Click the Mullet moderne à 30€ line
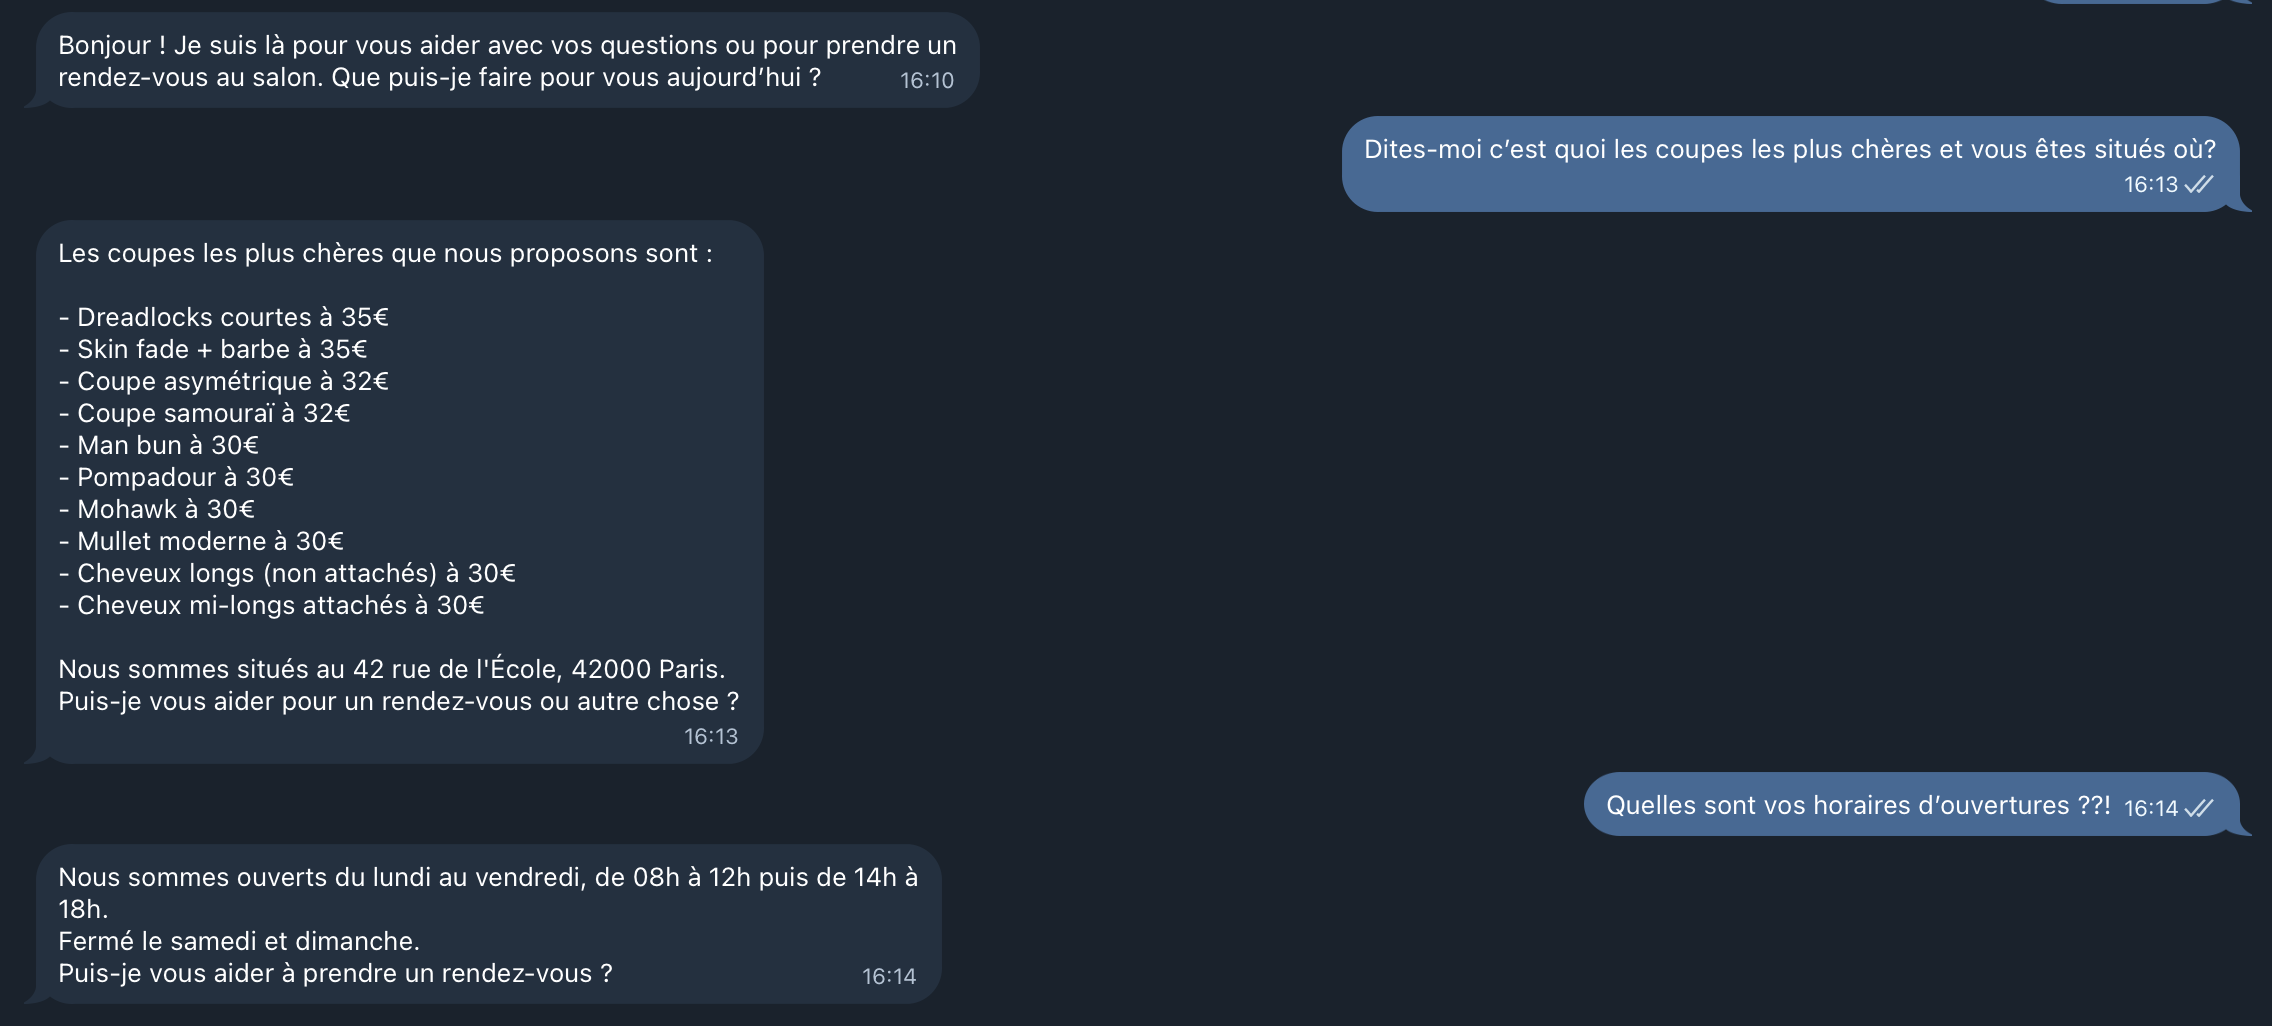The height and width of the screenshot is (1026, 2272). pos(201,541)
